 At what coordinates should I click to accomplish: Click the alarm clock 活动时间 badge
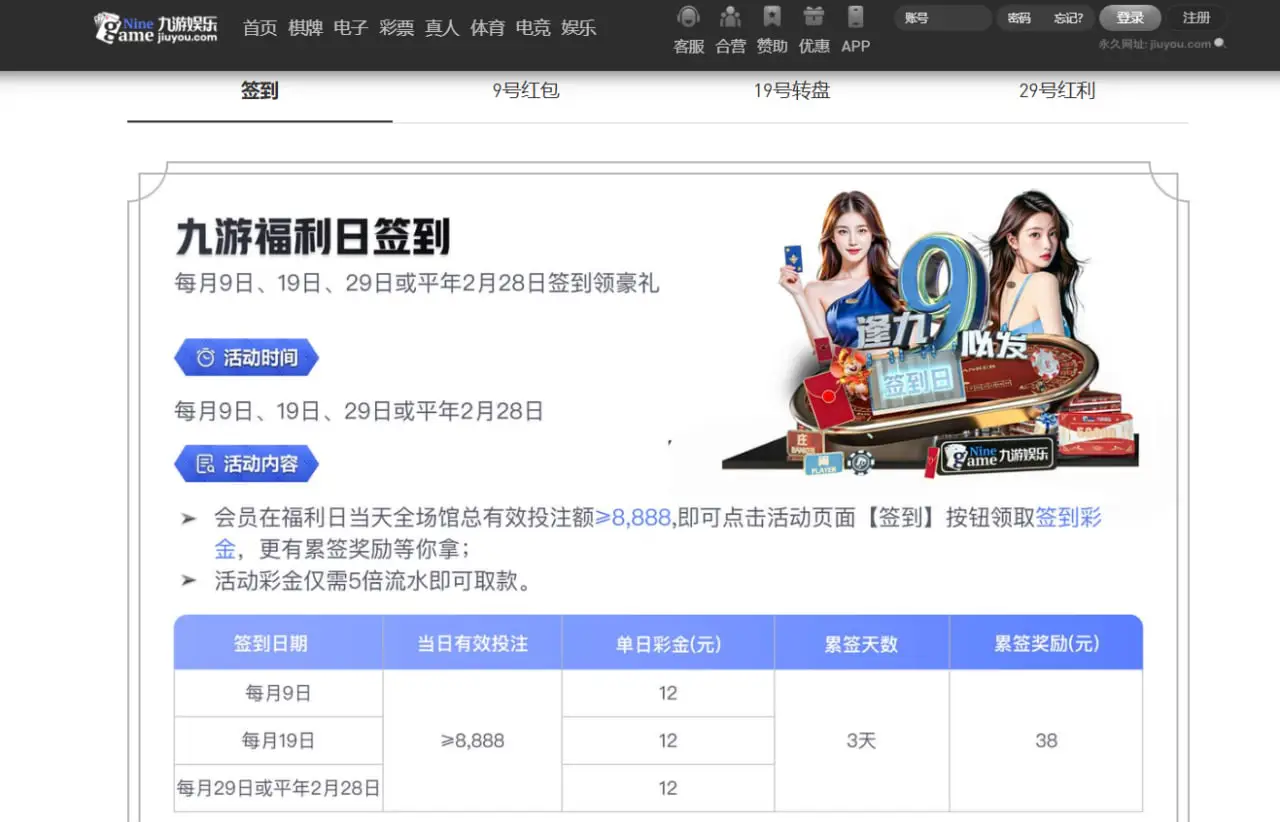[x=246, y=357]
